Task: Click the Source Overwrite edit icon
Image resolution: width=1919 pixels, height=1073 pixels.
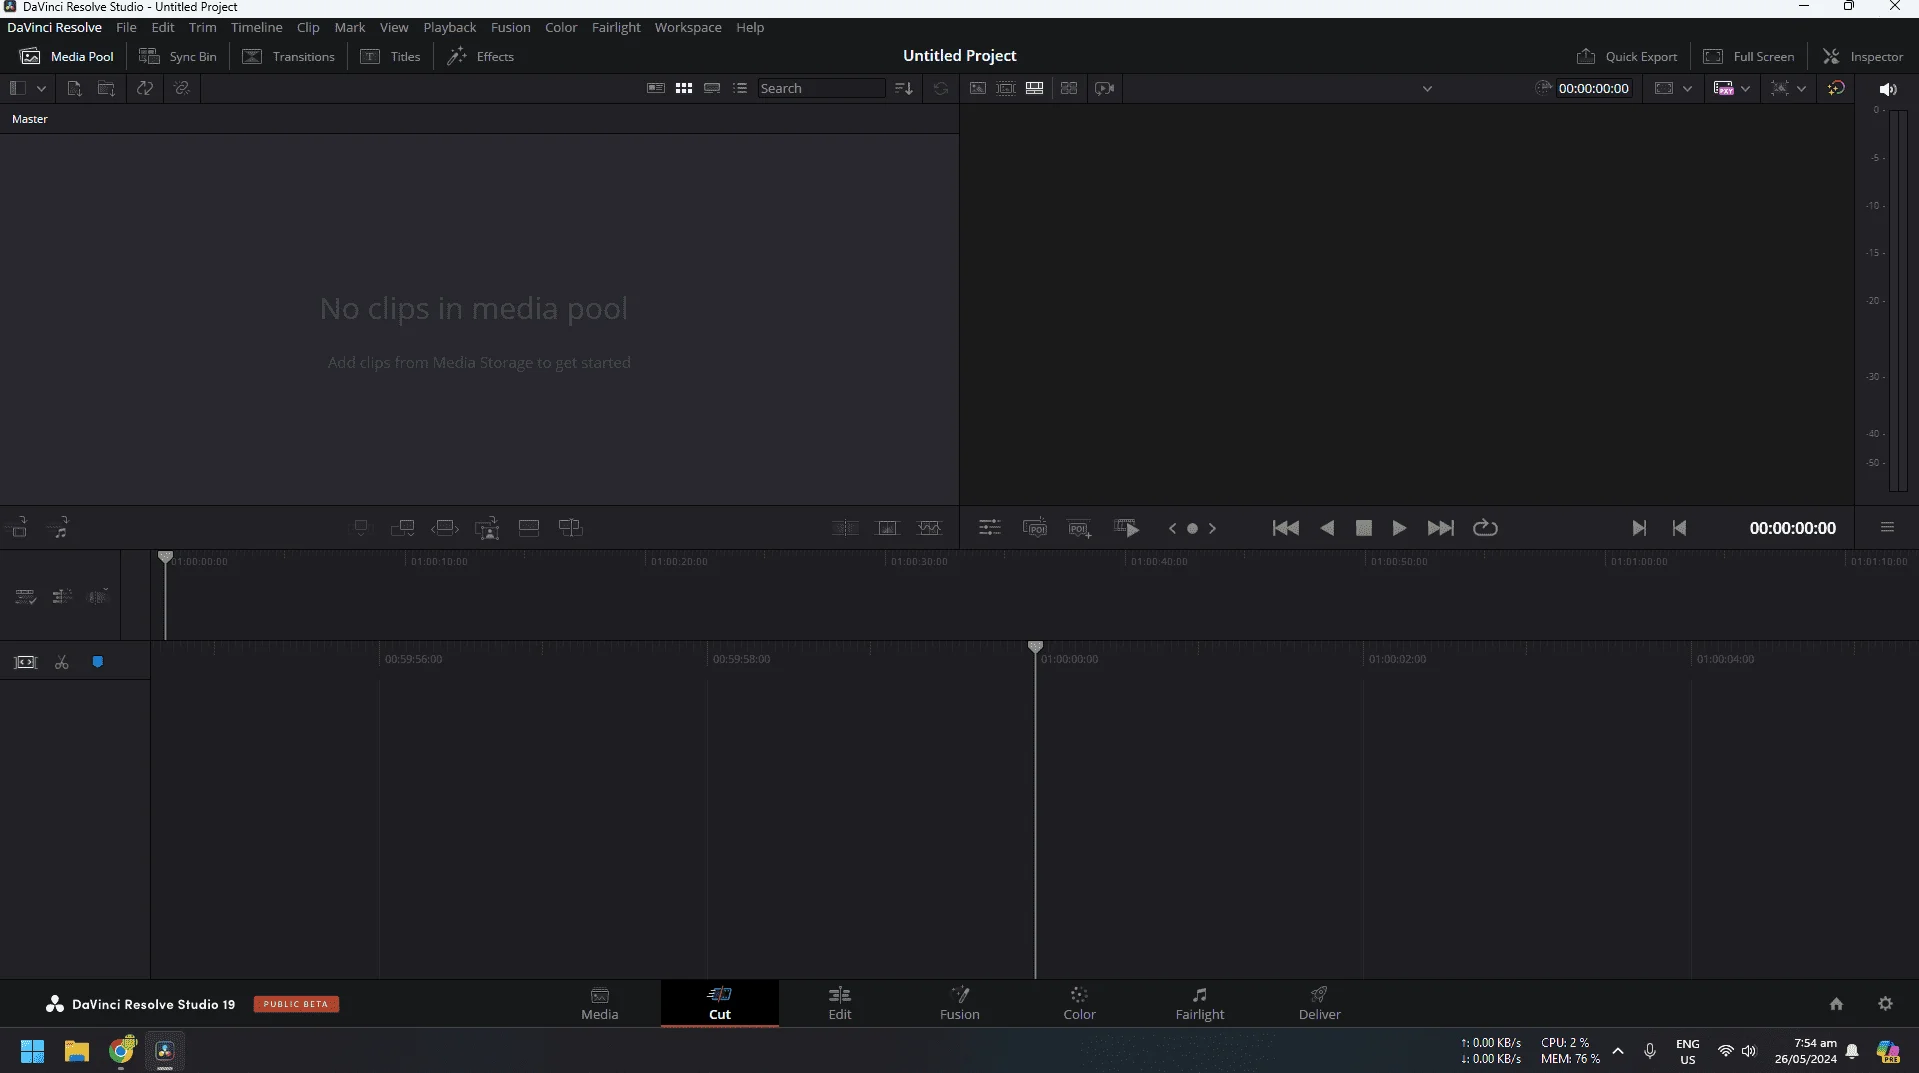Action: click(x=570, y=528)
